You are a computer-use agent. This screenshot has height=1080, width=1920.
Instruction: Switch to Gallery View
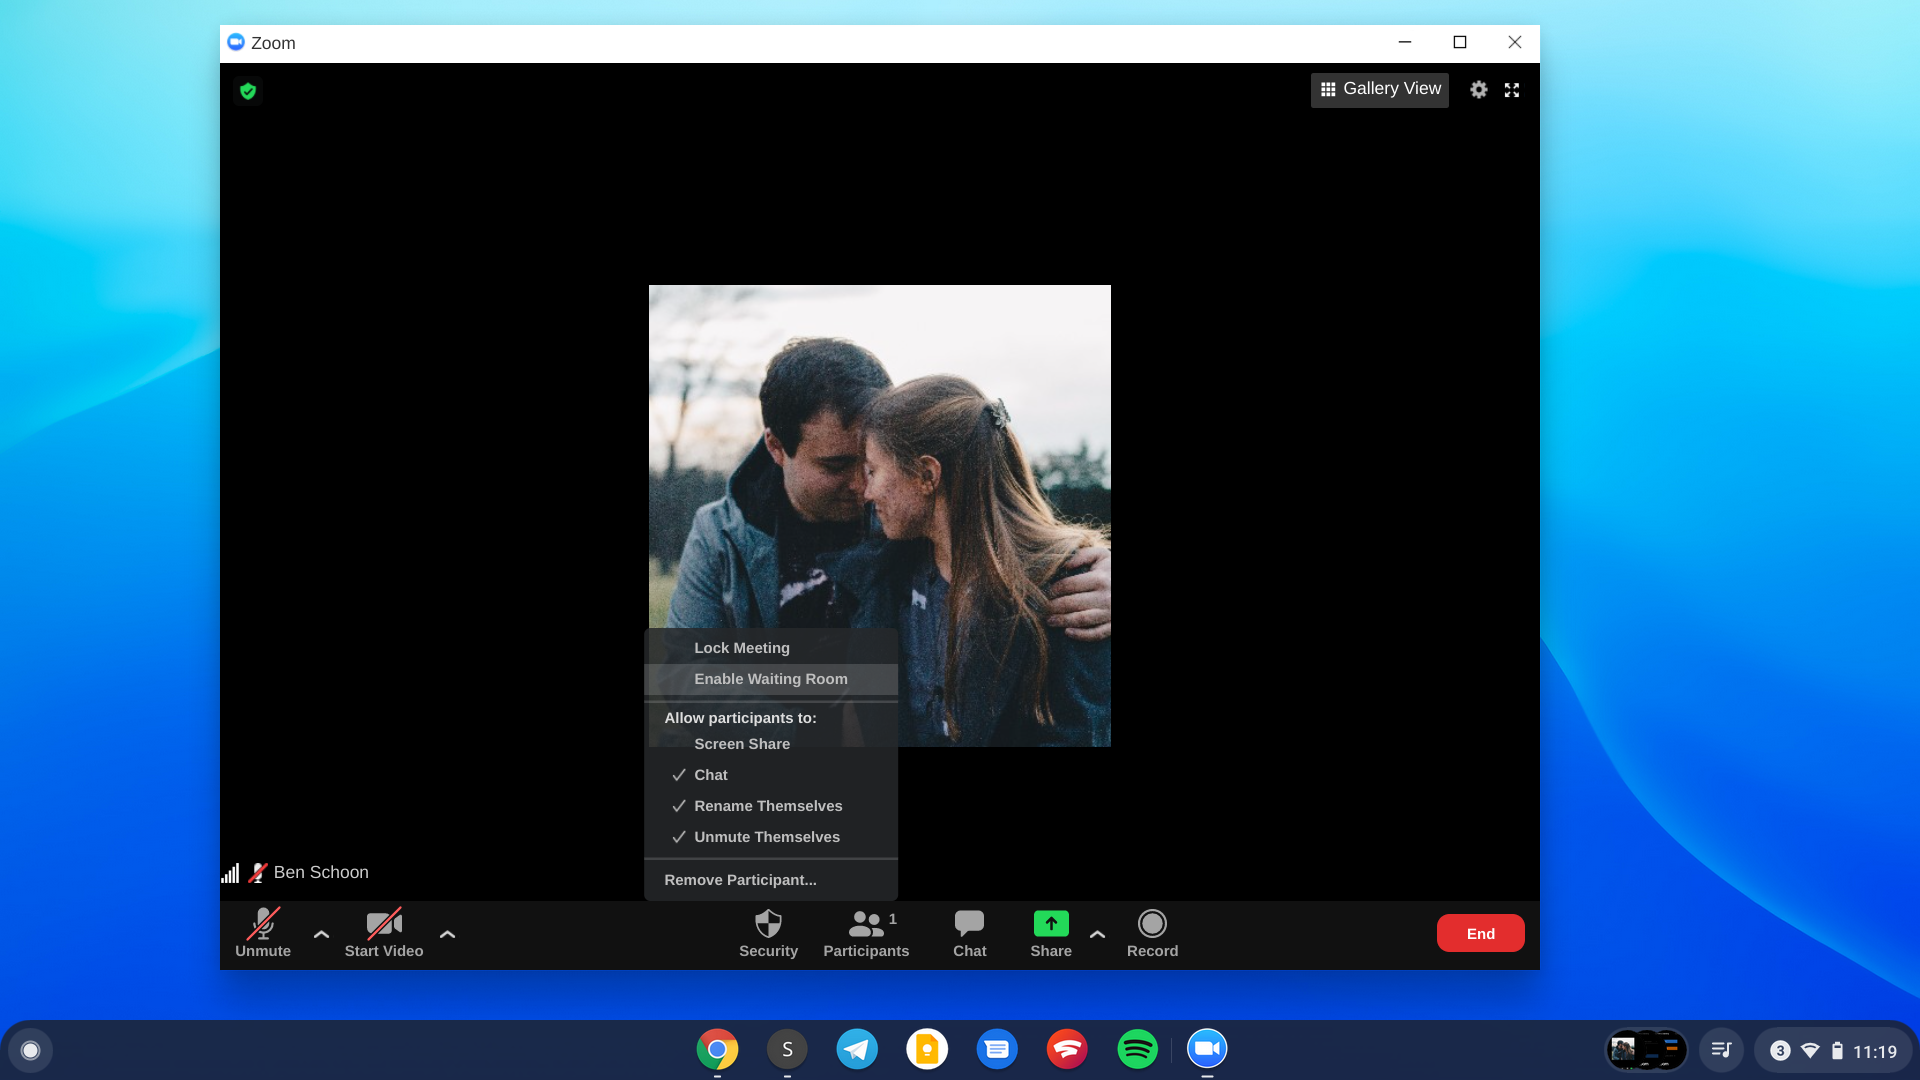point(1380,89)
